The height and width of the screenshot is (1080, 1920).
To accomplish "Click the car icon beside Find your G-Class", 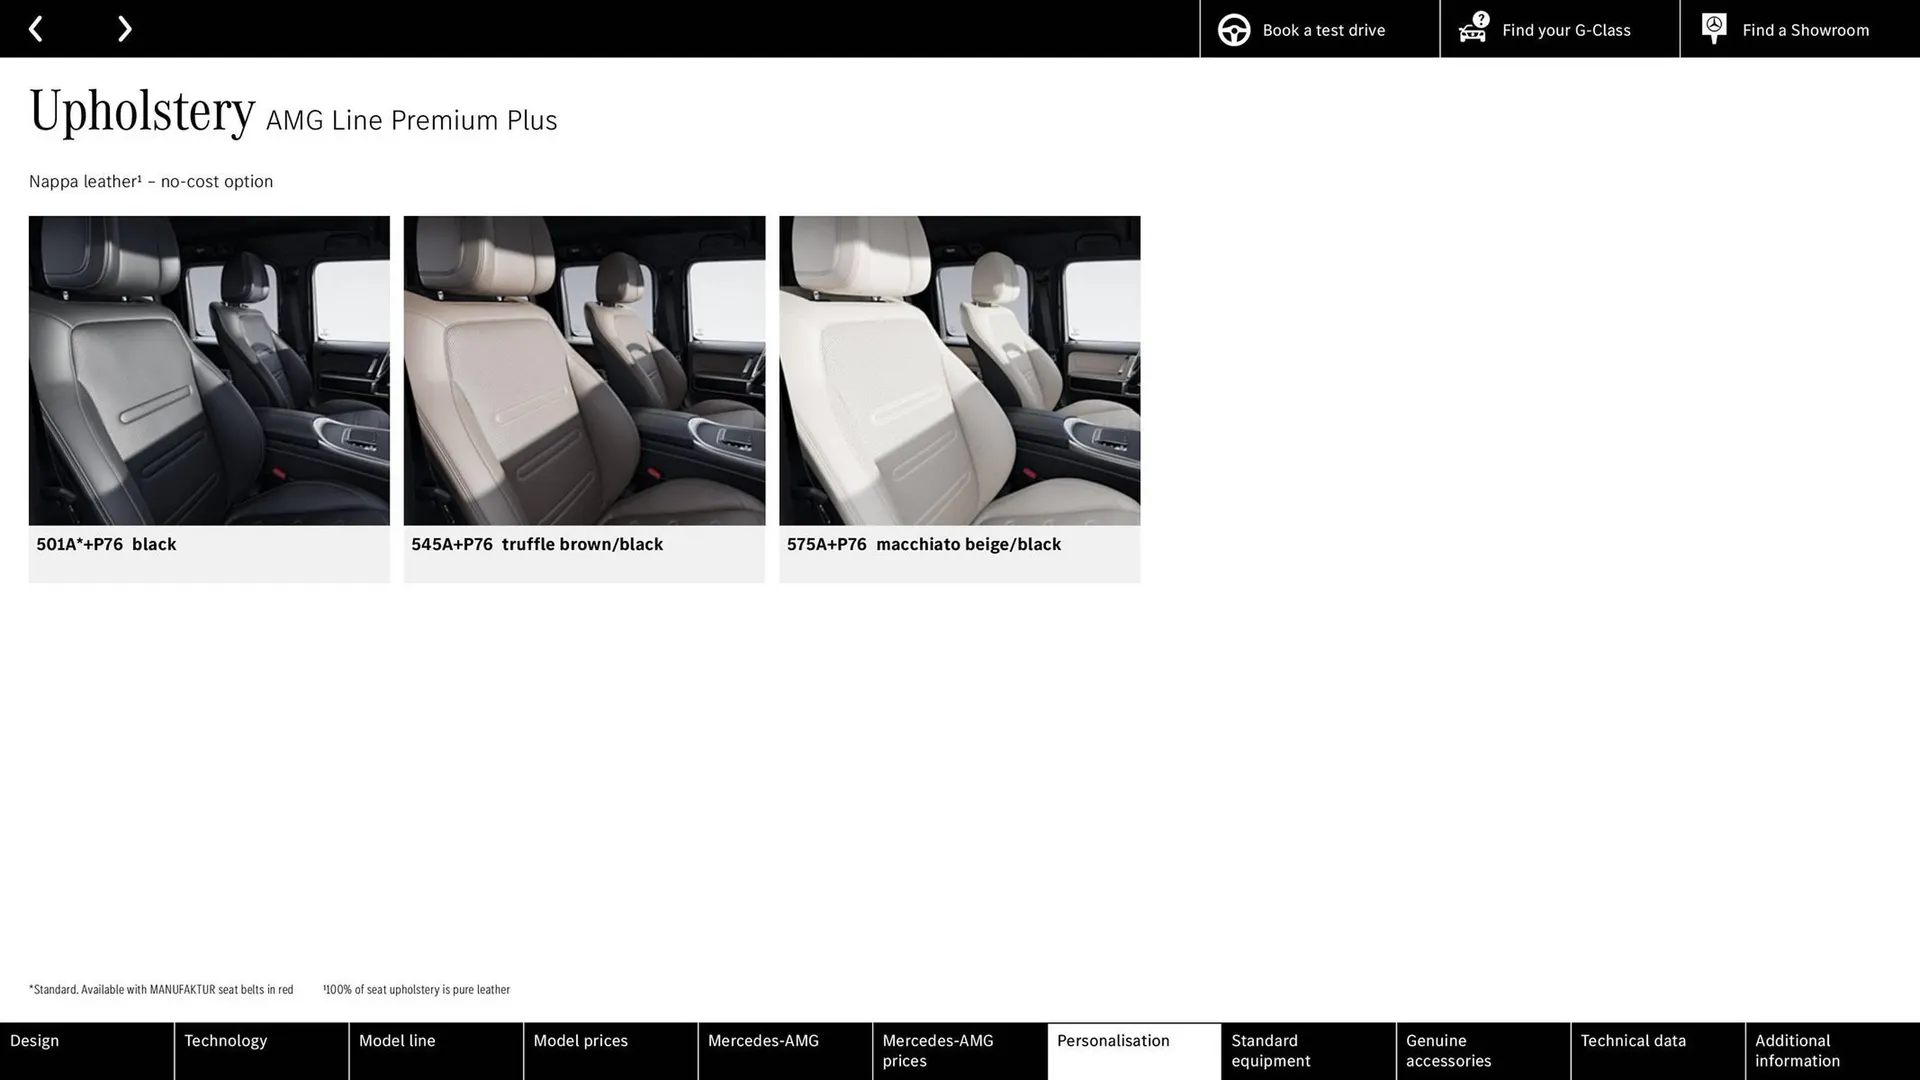I will click(1471, 31).
